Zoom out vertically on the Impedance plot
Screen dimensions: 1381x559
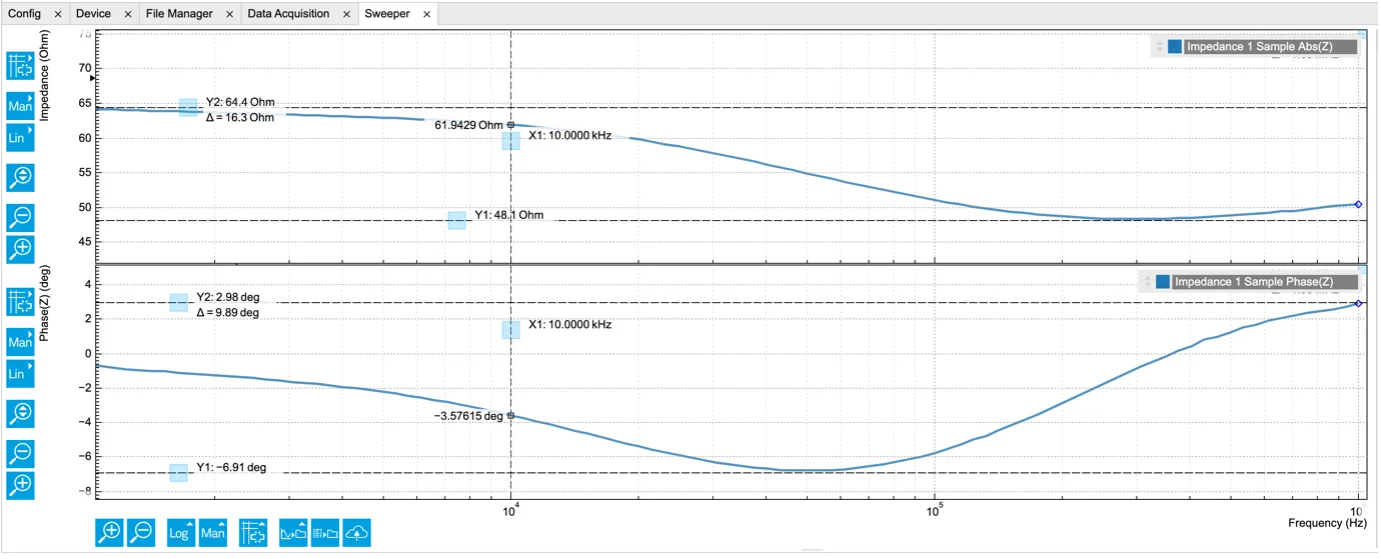tap(20, 216)
